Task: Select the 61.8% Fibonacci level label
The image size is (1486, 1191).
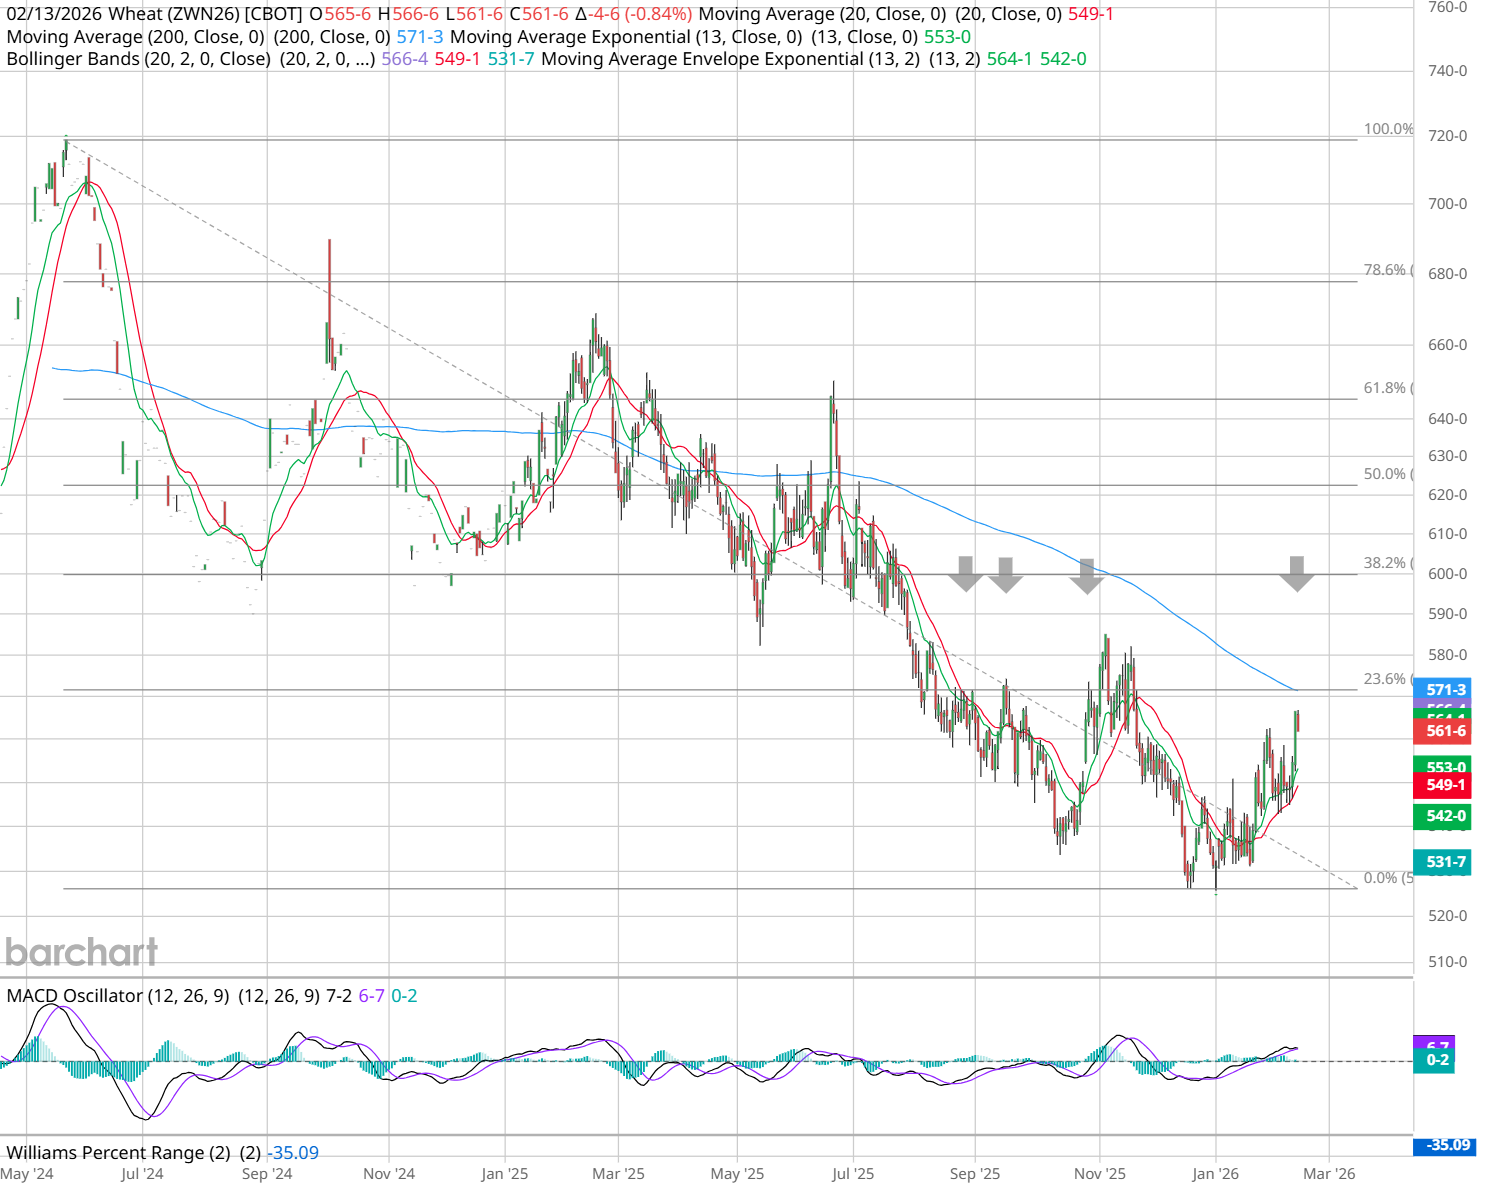Action: (x=1385, y=388)
